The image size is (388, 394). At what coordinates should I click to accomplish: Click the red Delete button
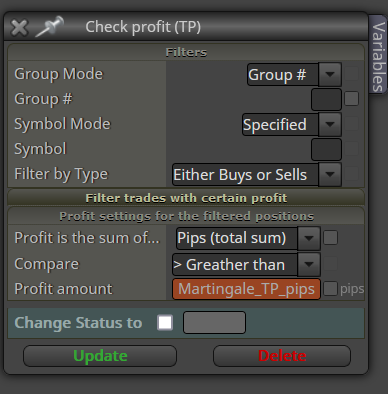coord(282,356)
